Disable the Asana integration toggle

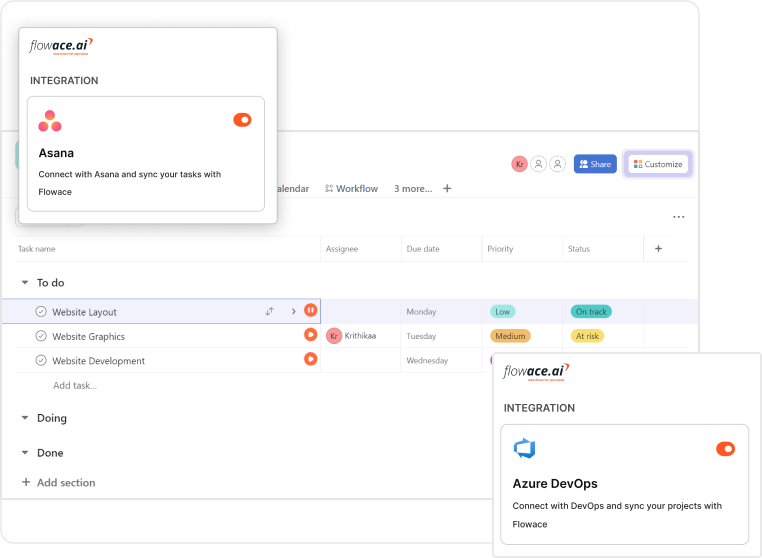(x=242, y=120)
